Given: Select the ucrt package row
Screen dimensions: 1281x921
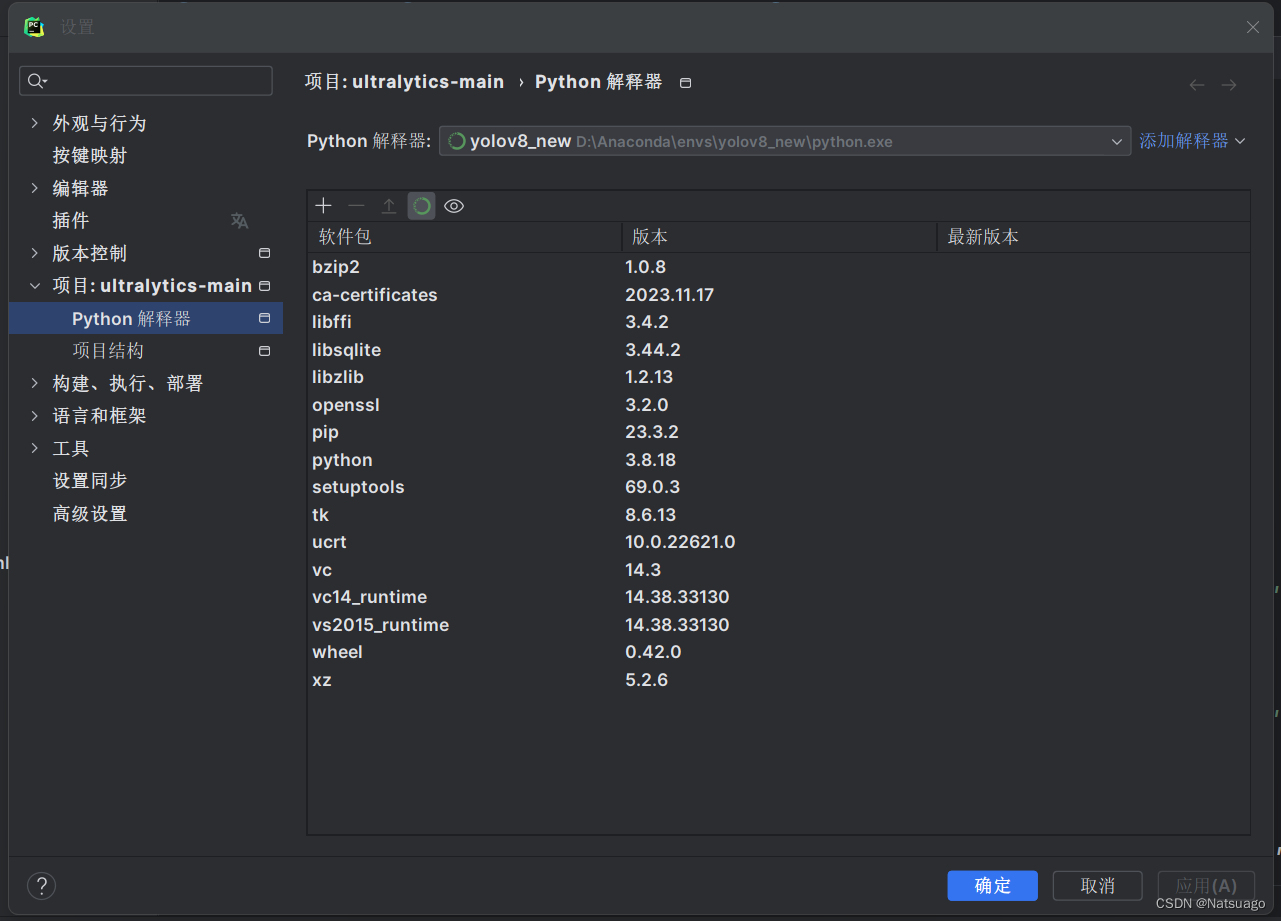Looking at the screenshot, I should 779,542.
